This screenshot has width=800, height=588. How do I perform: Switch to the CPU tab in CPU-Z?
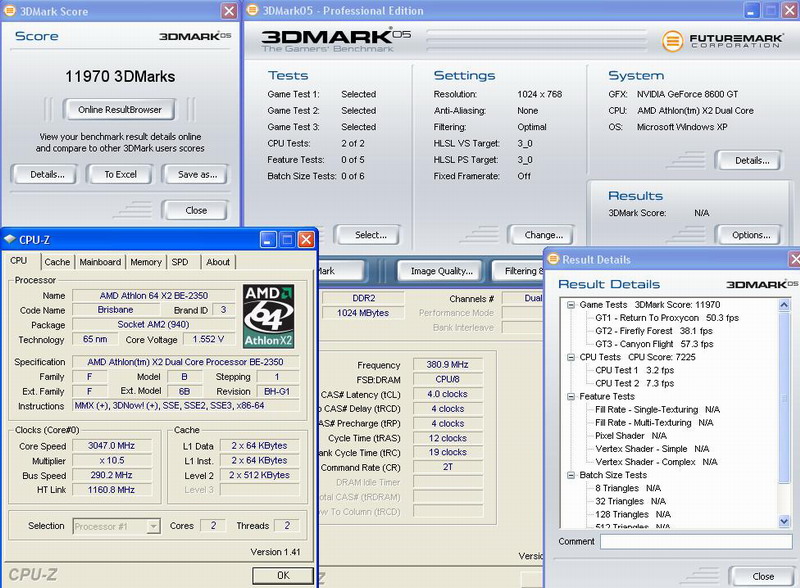click(19, 261)
